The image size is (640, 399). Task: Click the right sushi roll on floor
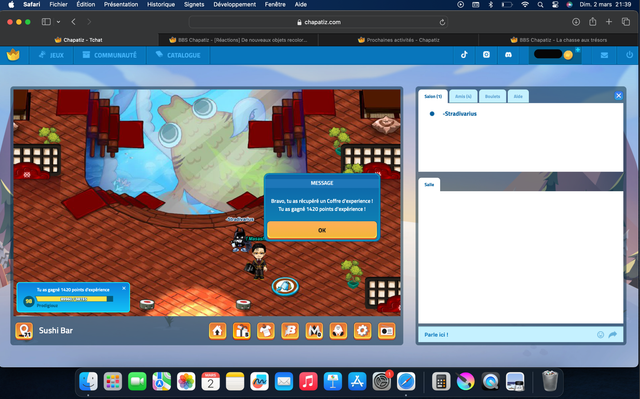point(243,304)
